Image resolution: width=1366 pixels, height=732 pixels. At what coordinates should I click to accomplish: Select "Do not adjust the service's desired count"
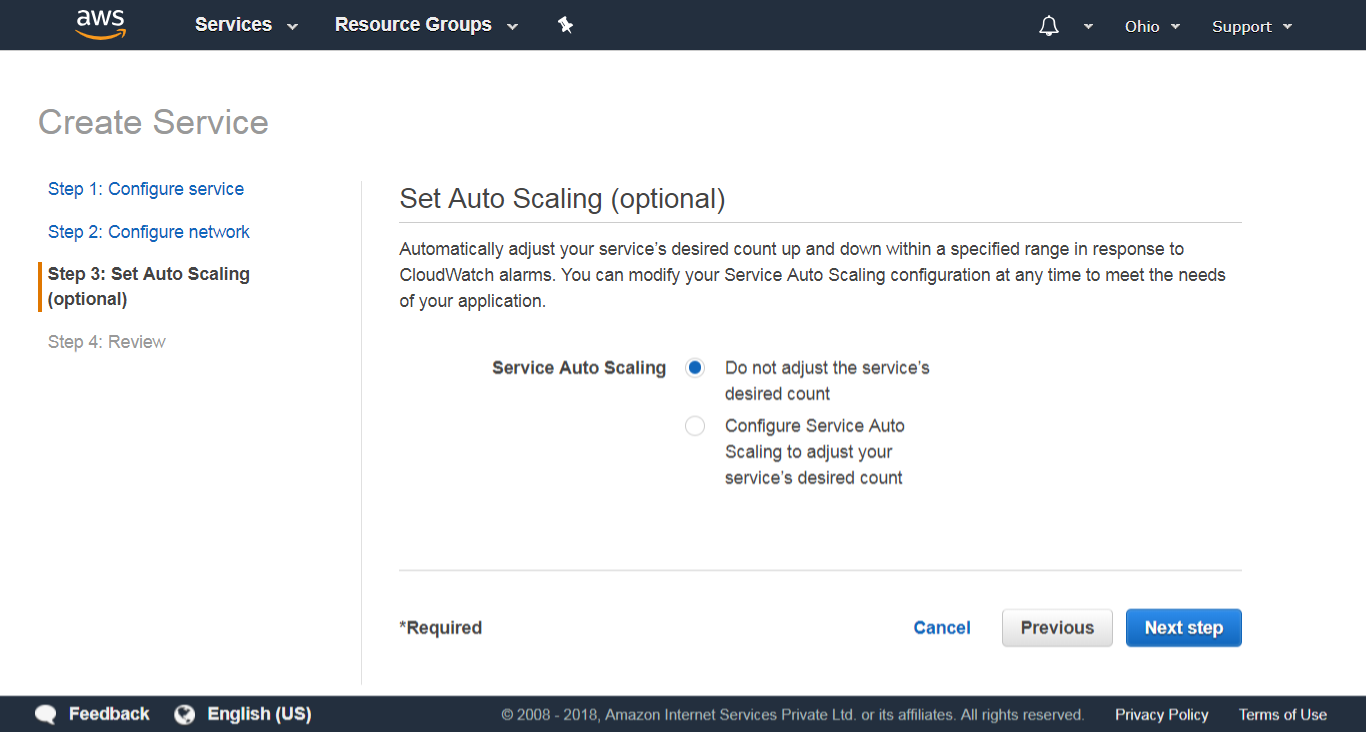point(695,368)
